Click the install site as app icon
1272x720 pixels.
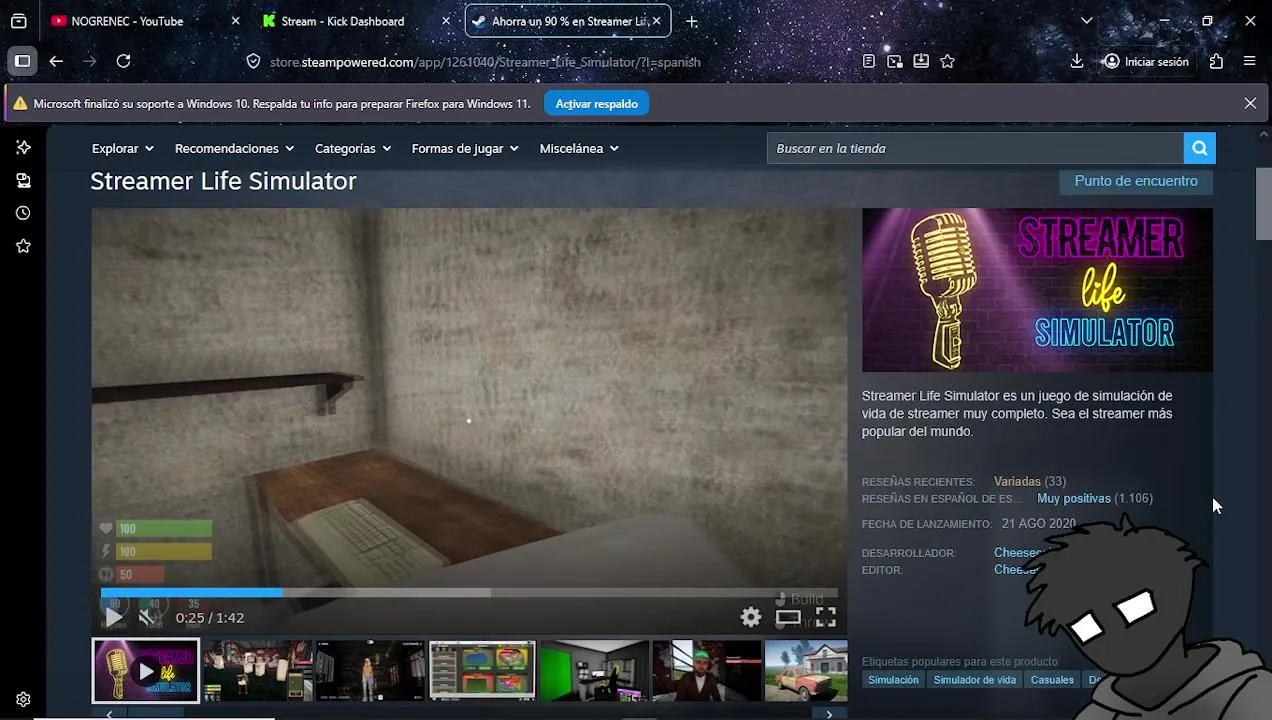coord(921,61)
